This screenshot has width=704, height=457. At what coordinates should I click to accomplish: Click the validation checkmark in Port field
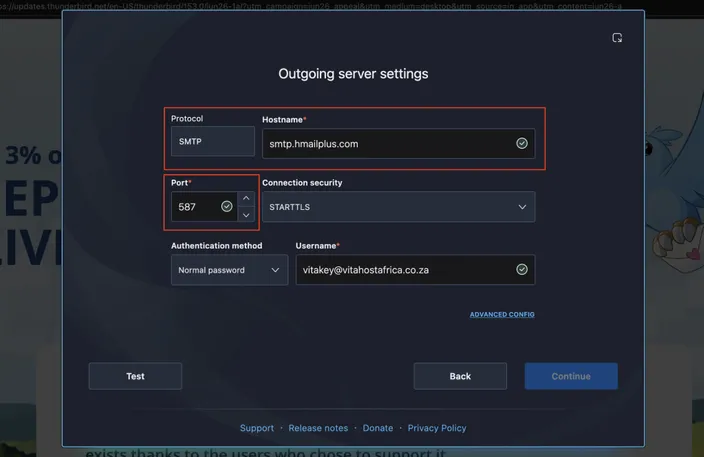227,206
